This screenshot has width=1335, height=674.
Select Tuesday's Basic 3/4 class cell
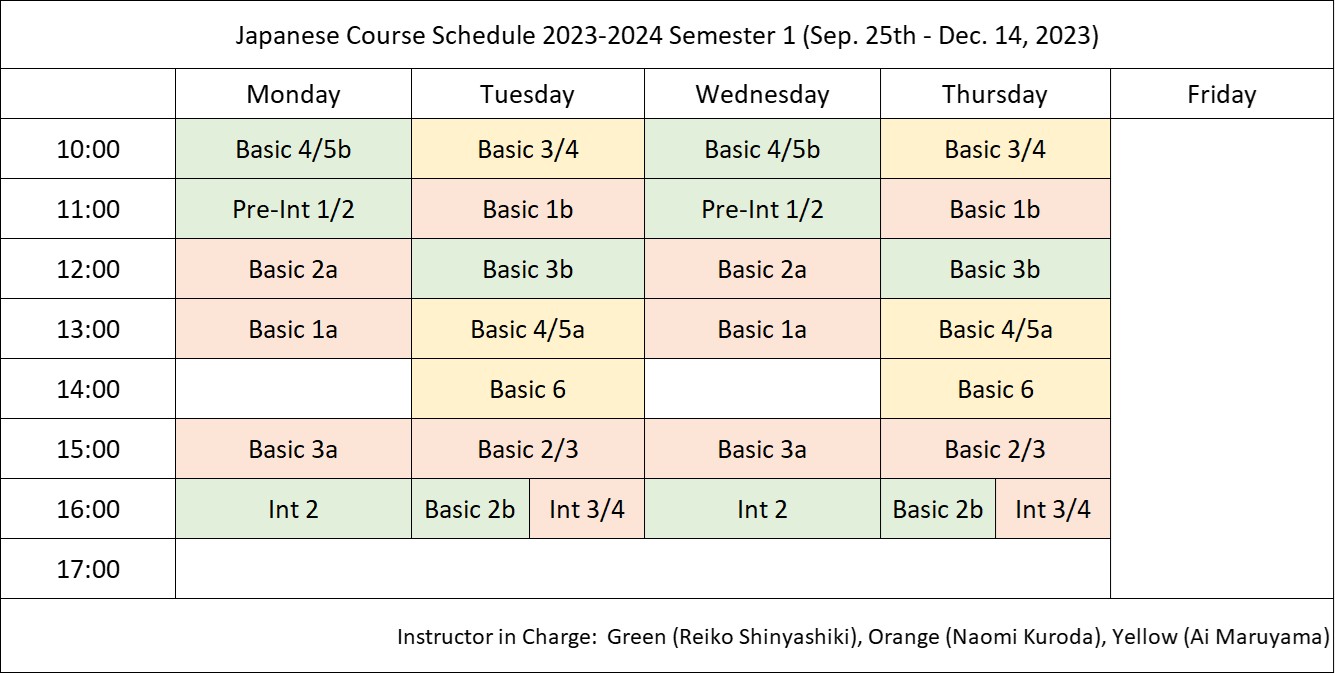click(x=527, y=149)
